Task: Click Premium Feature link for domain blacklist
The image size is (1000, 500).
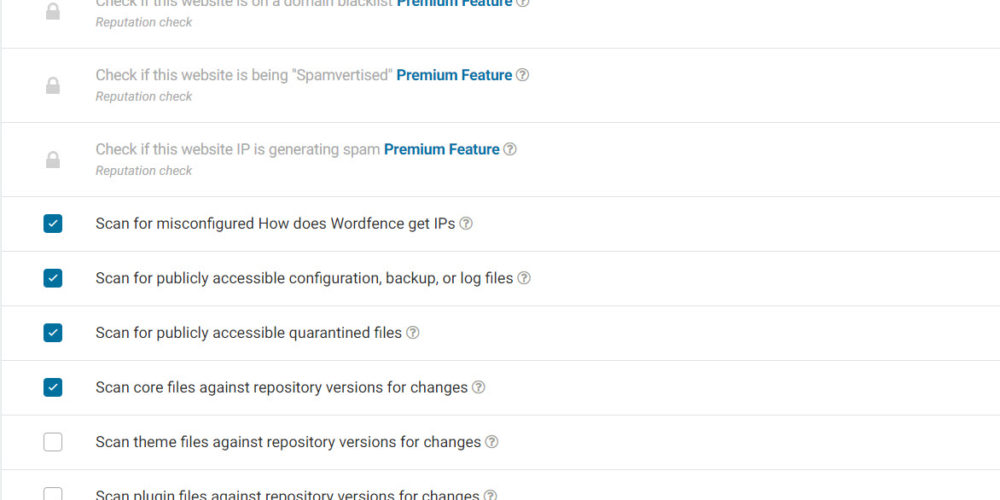Action: [454, 3]
